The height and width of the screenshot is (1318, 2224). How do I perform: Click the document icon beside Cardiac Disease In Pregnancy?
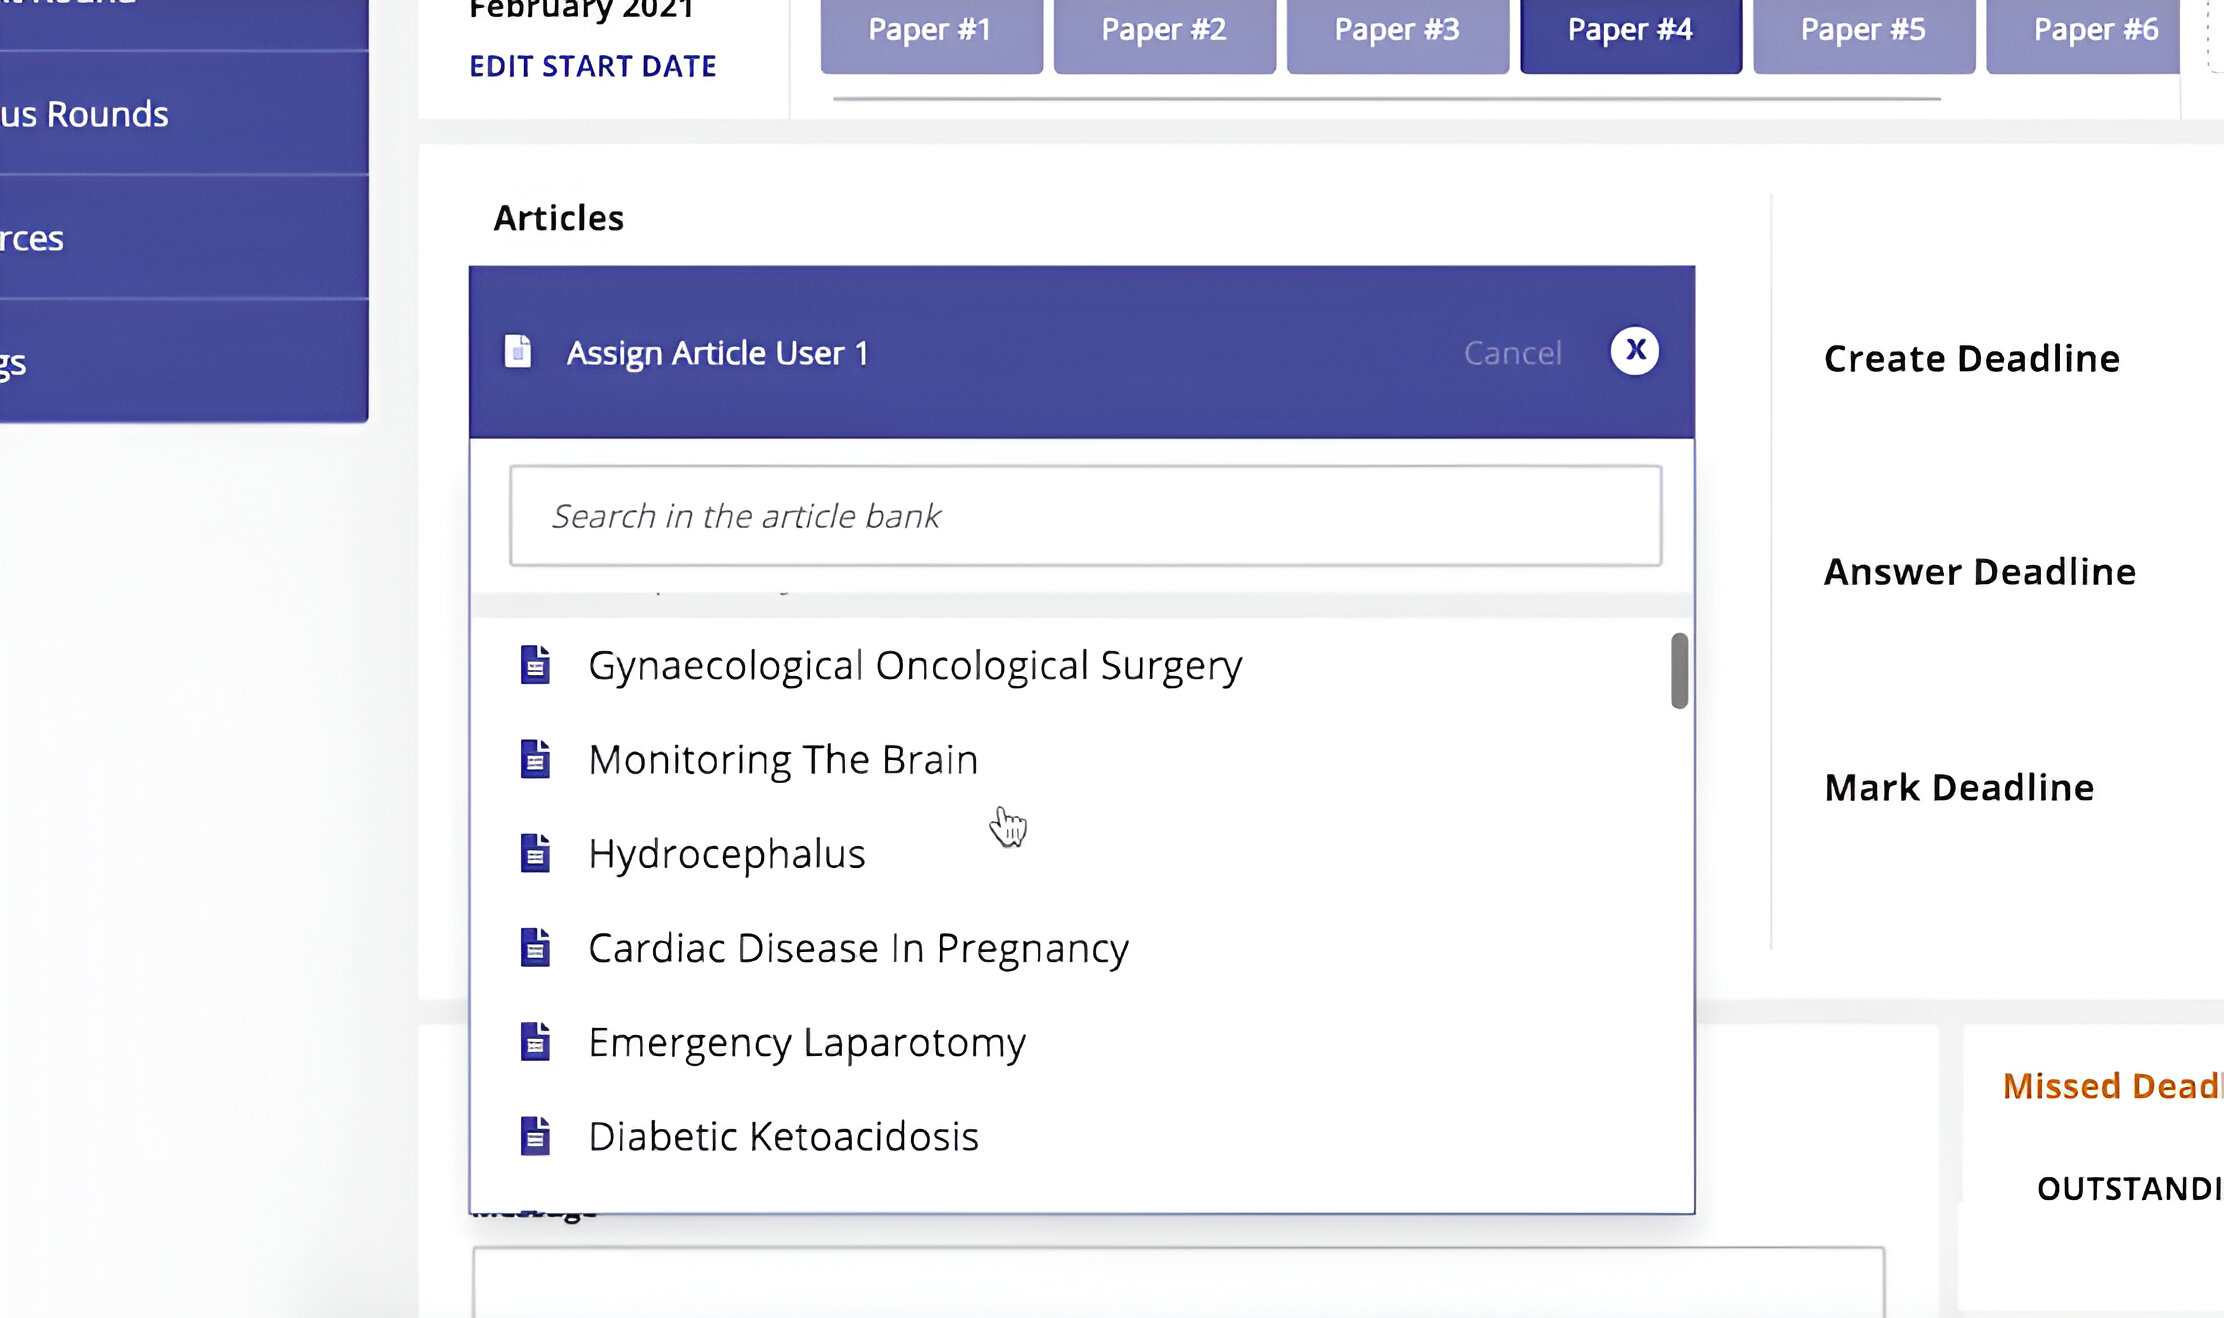coord(535,947)
